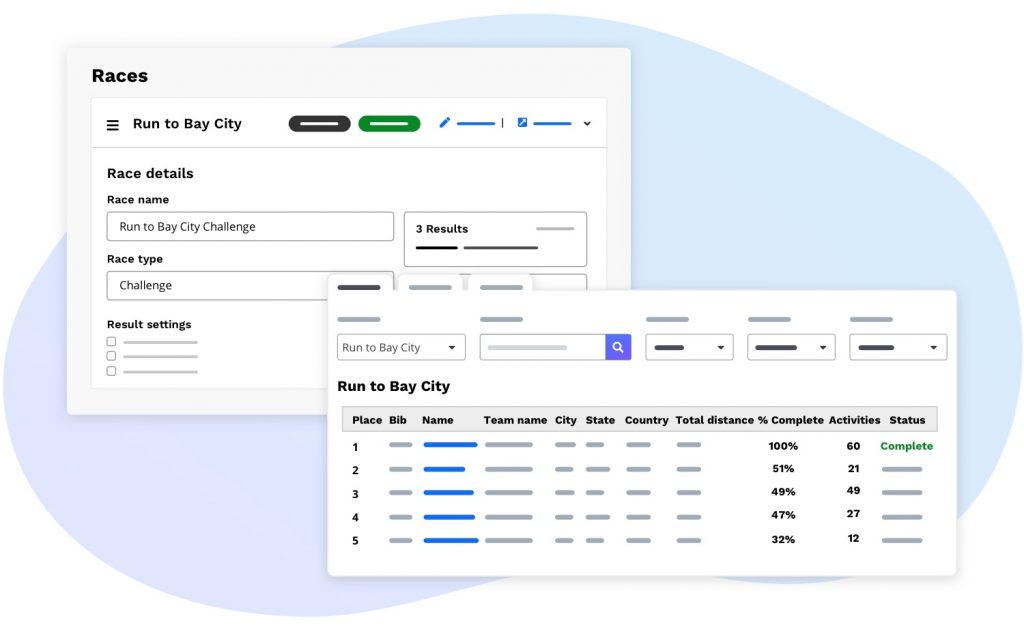This screenshot has width=1024, height=625.
Task: Click the pencil edit icon in race header
Action: point(445,123)
